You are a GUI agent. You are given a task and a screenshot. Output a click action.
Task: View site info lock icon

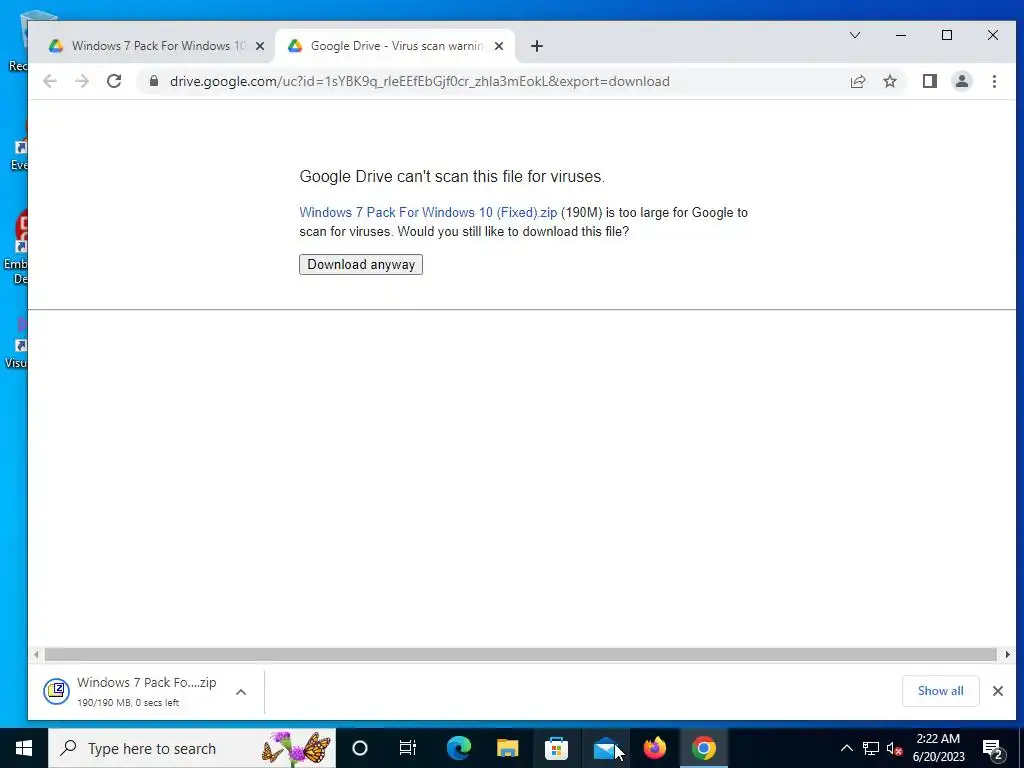pyautogui.click(x=153, y=81)
